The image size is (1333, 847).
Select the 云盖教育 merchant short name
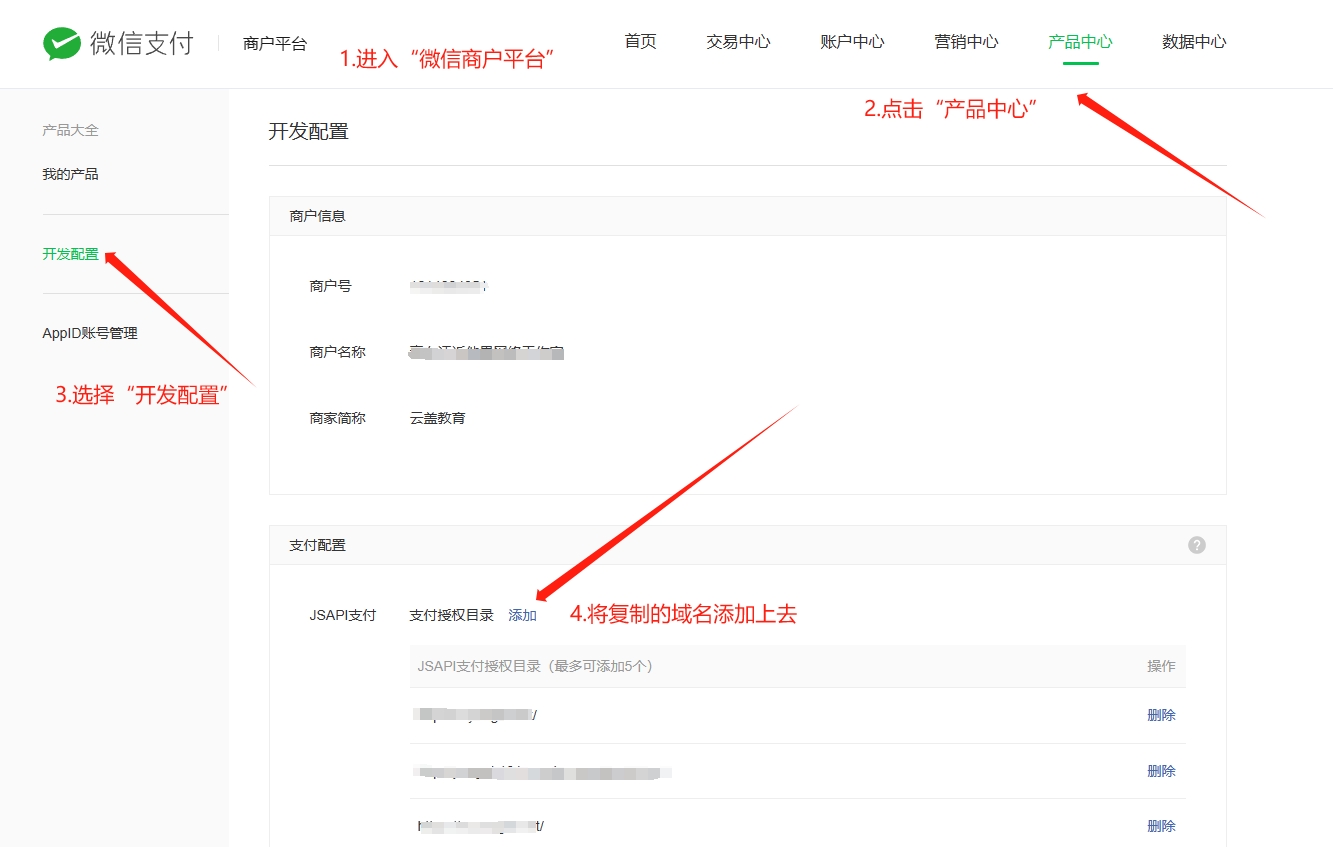point(438,418)
